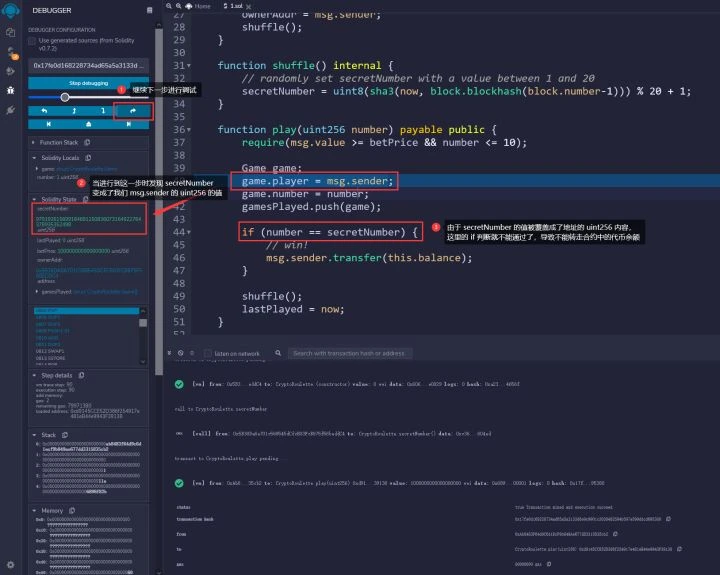720x575 pixels.
Task: Place cursor on gamesPlayed.push(game) line
Action: pyautogui.click(x=311, y=207)
